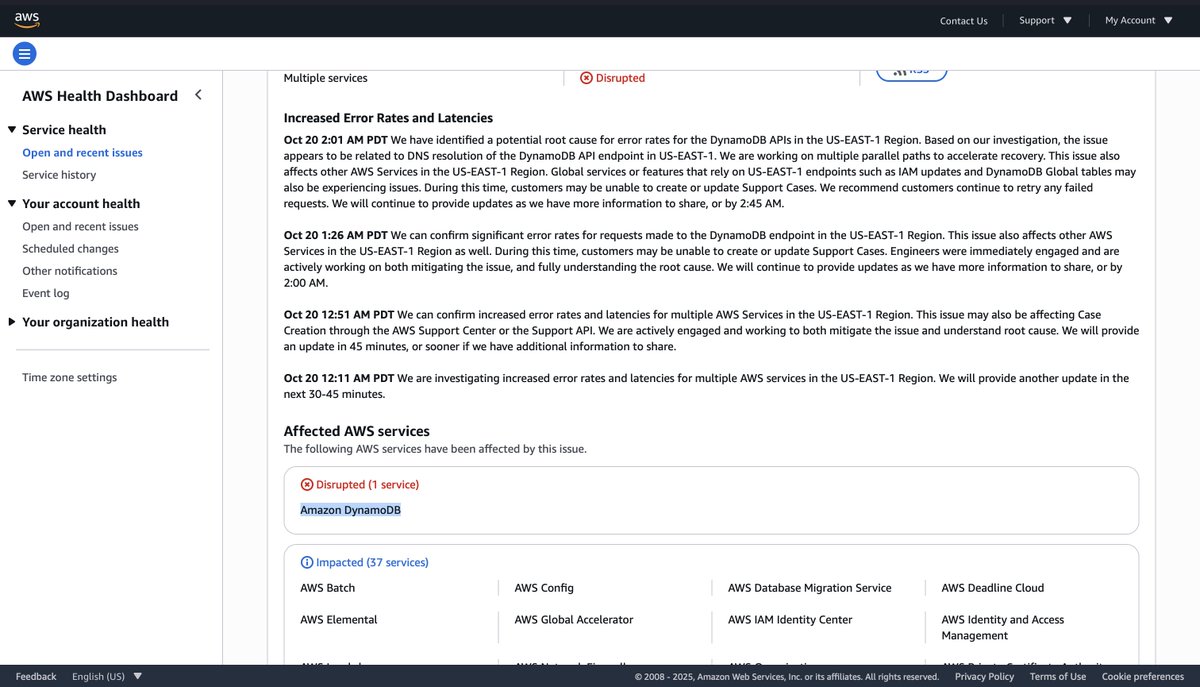Open the Support dropdown menu

pyautogui.click(x=1045, y=20)
